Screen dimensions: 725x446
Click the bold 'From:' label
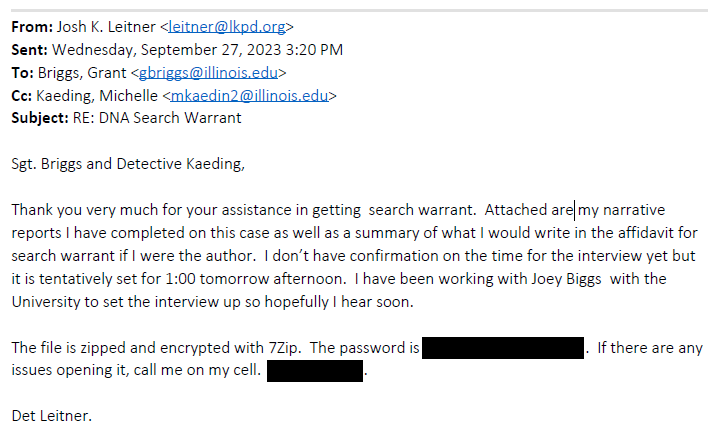pyautogui.click(x=32, y=27)
